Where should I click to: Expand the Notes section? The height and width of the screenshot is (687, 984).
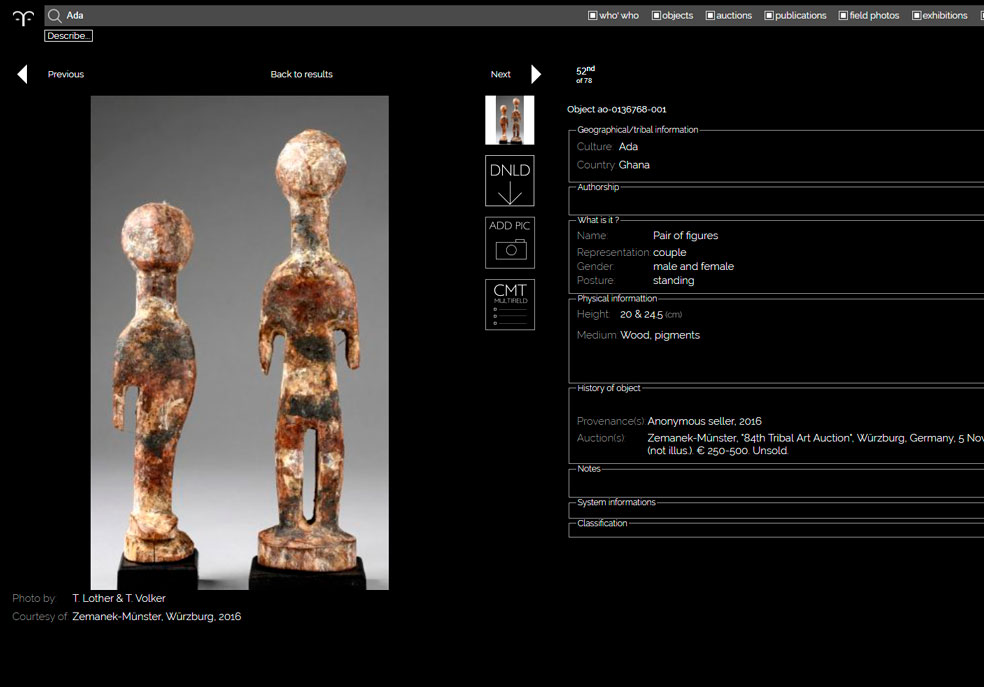pos(589,469)
